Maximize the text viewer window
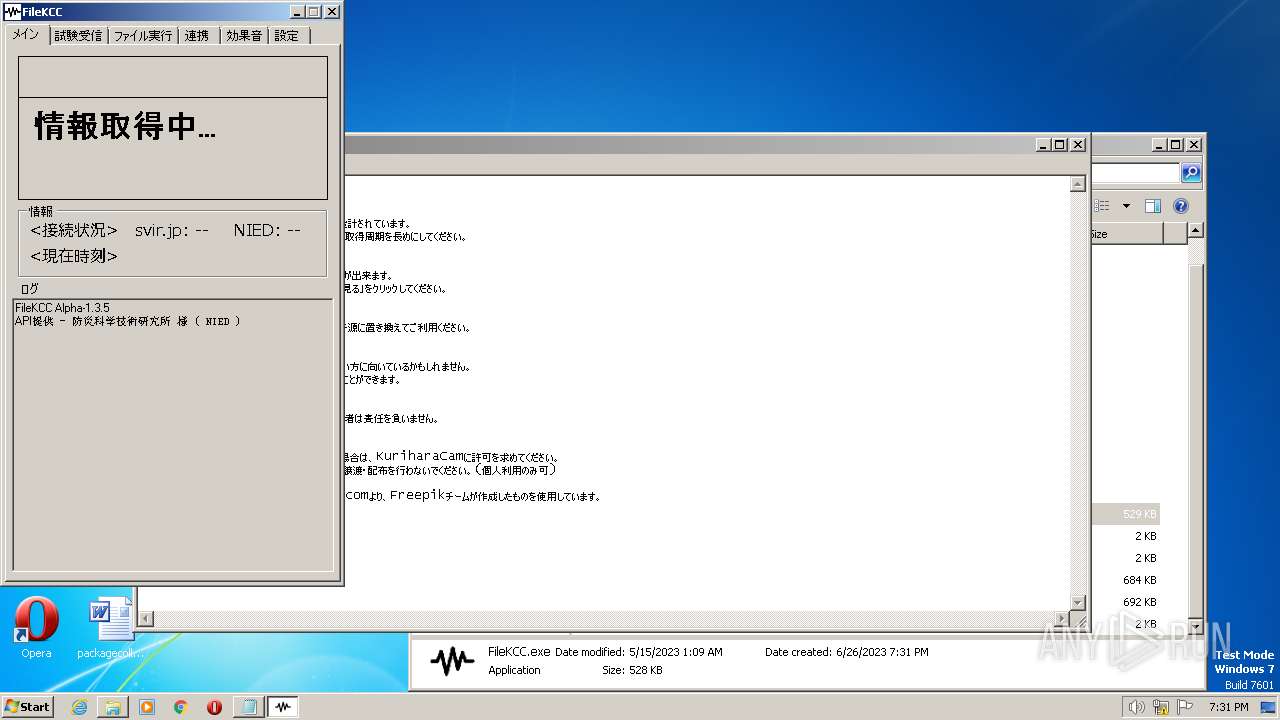 (1060, 145)
